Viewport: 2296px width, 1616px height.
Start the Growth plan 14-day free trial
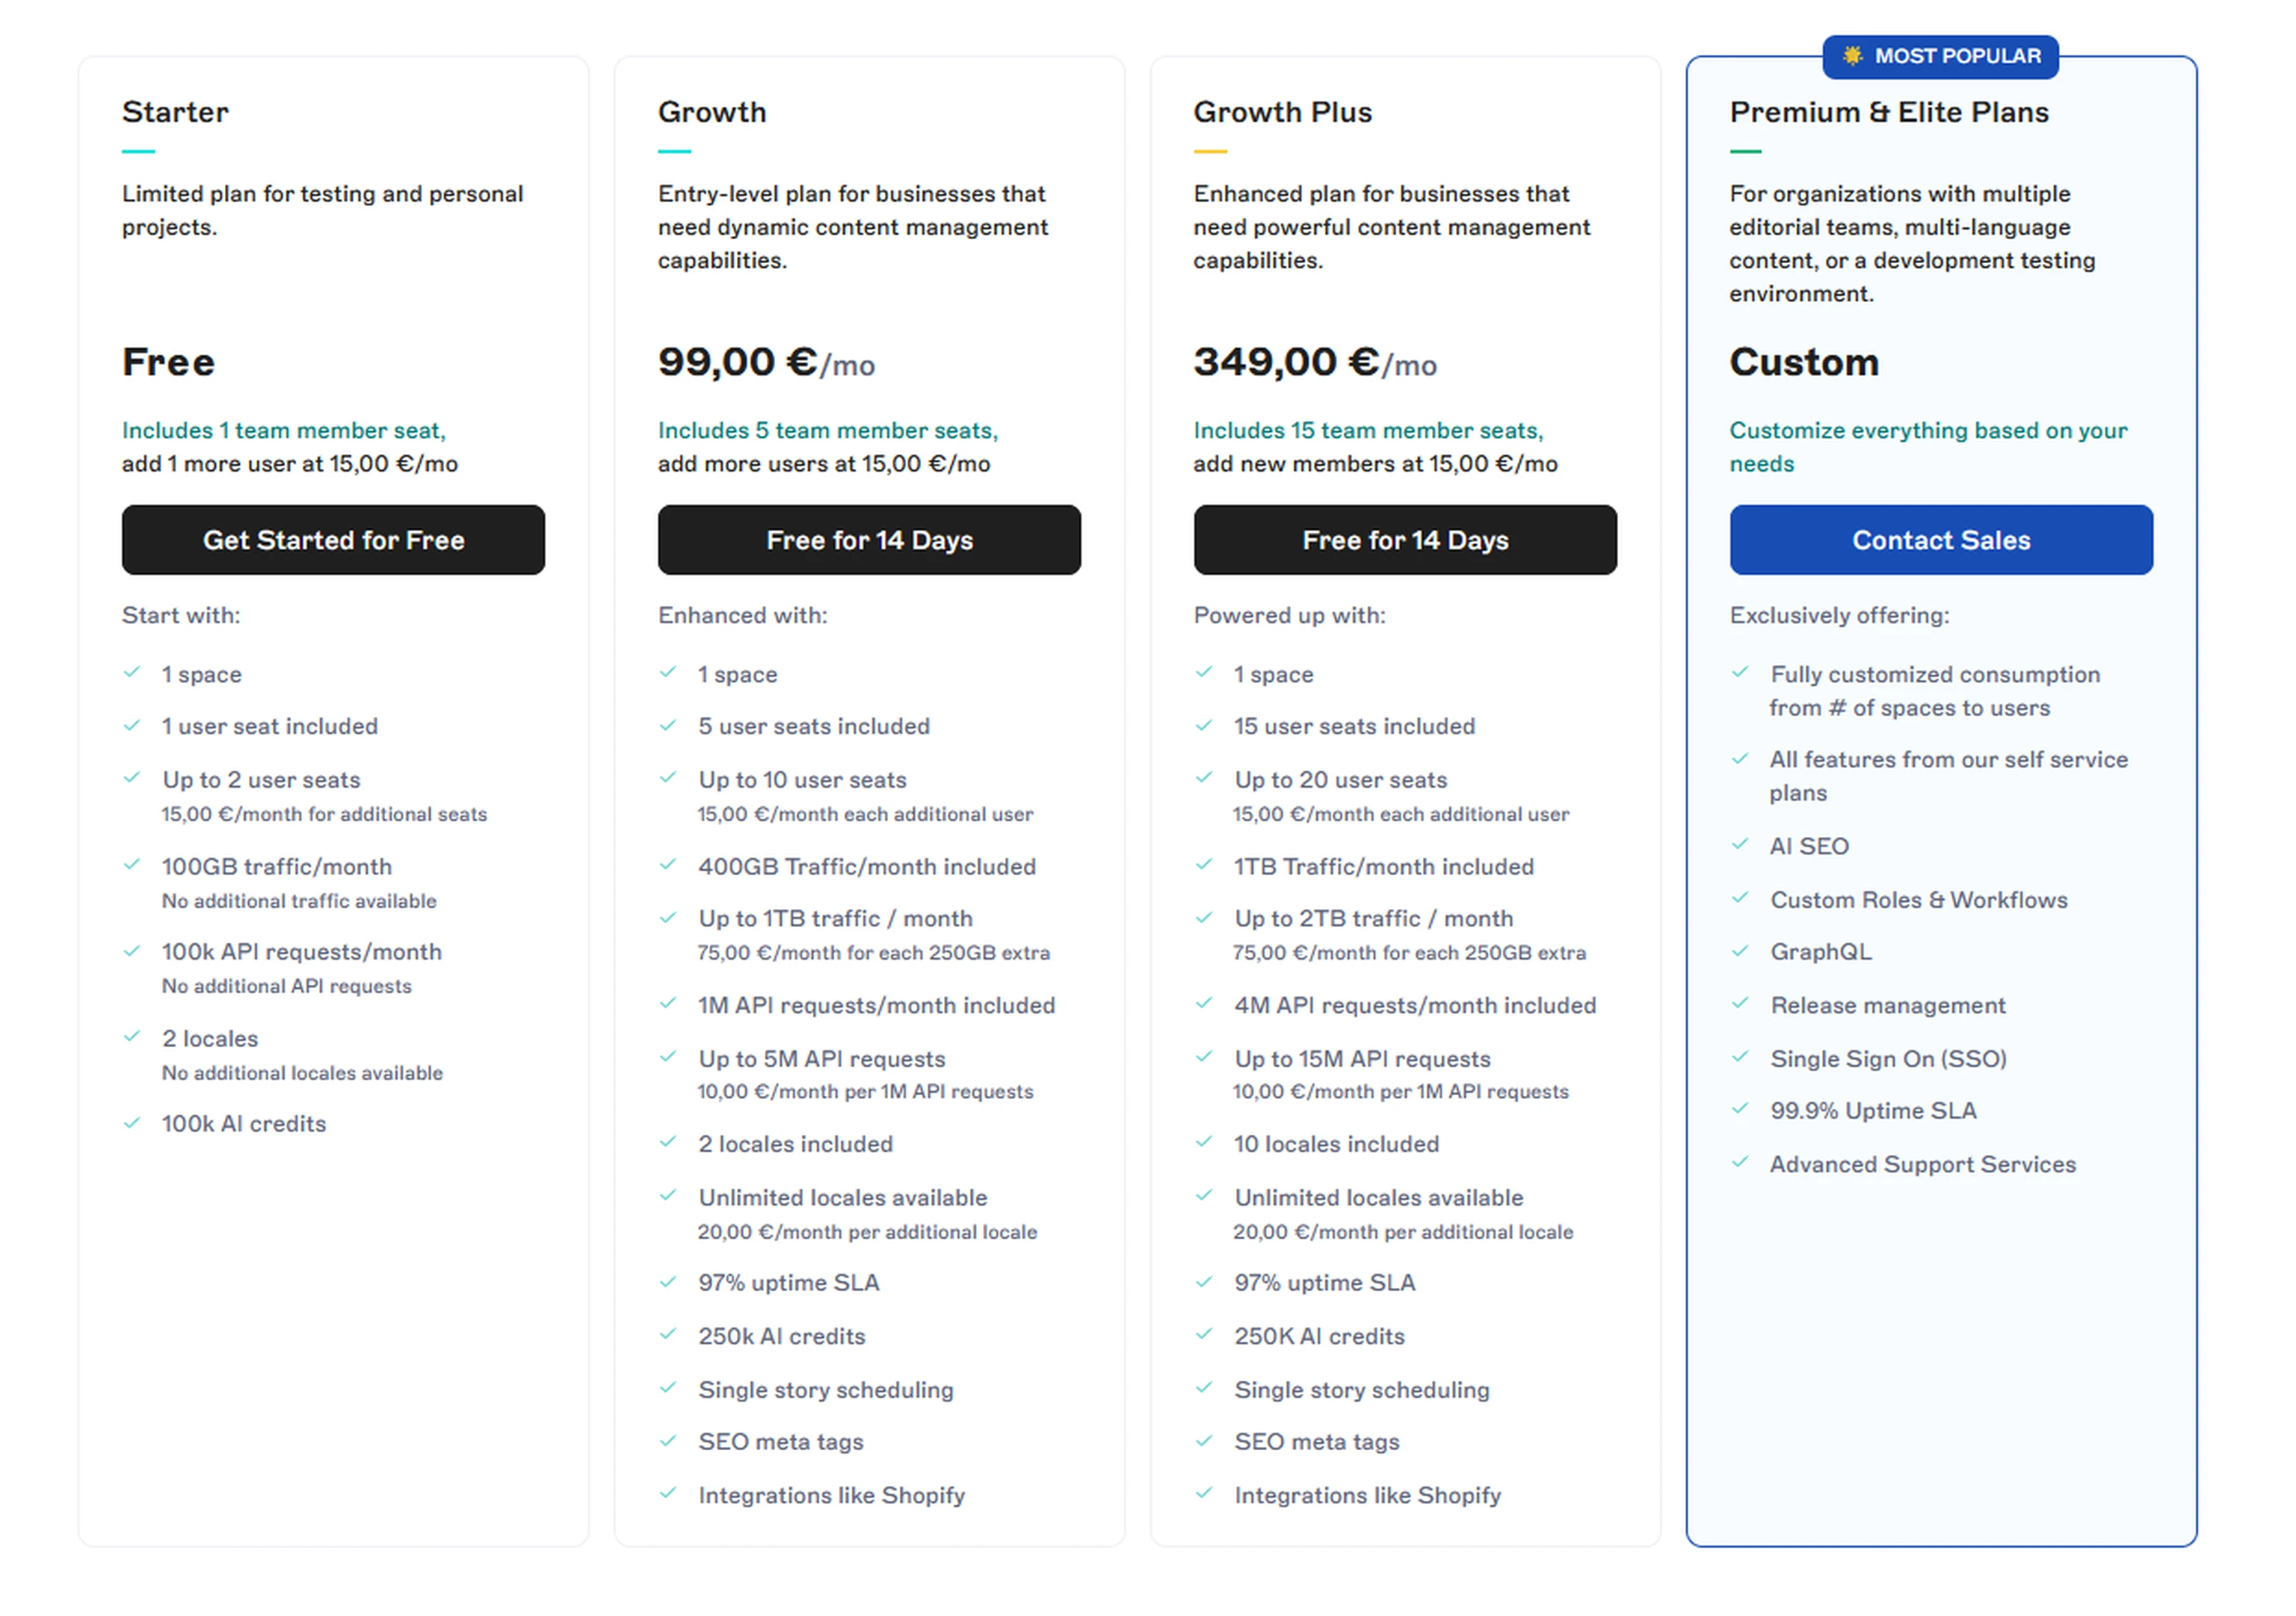coord(868,540)
